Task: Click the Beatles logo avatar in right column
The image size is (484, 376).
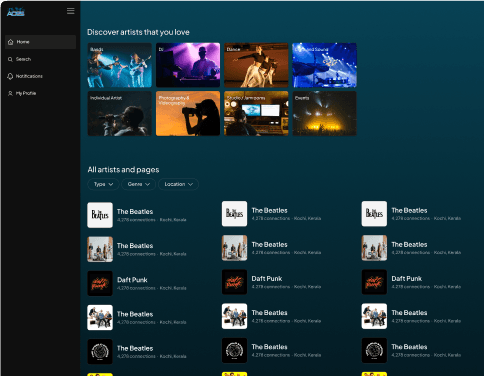Action: click(374, 214)
